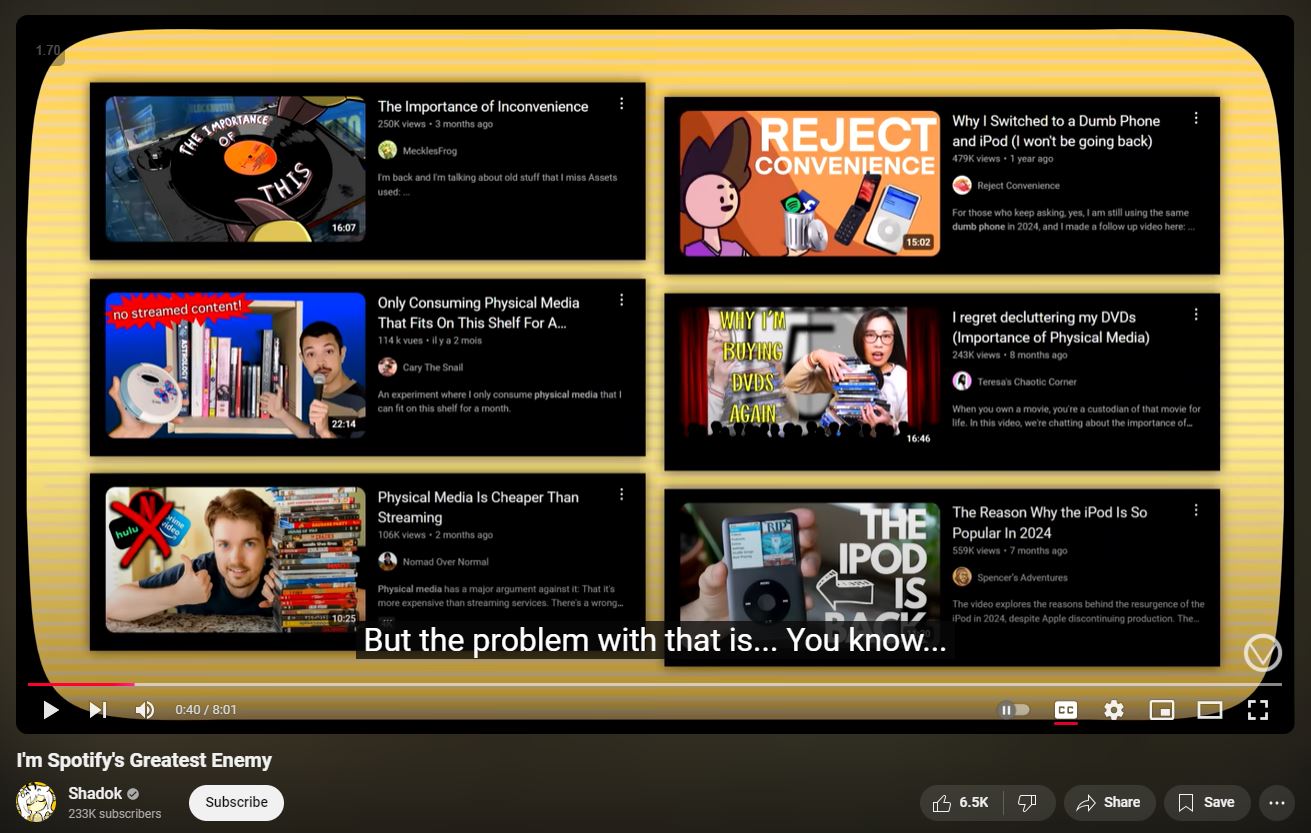The height and width of the screenshot is (833, 1311).
Task: Click 'Physical Media Is Cheaper Than Streaming' title
Action: [478, 507]
